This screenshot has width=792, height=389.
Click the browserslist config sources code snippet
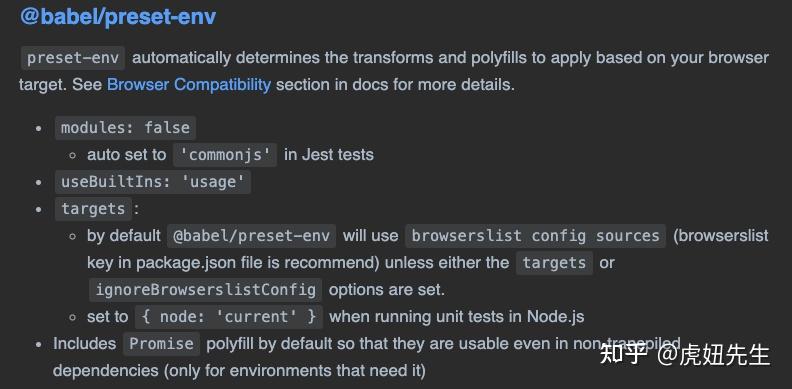pyautogui.click(x=535, y=236)
